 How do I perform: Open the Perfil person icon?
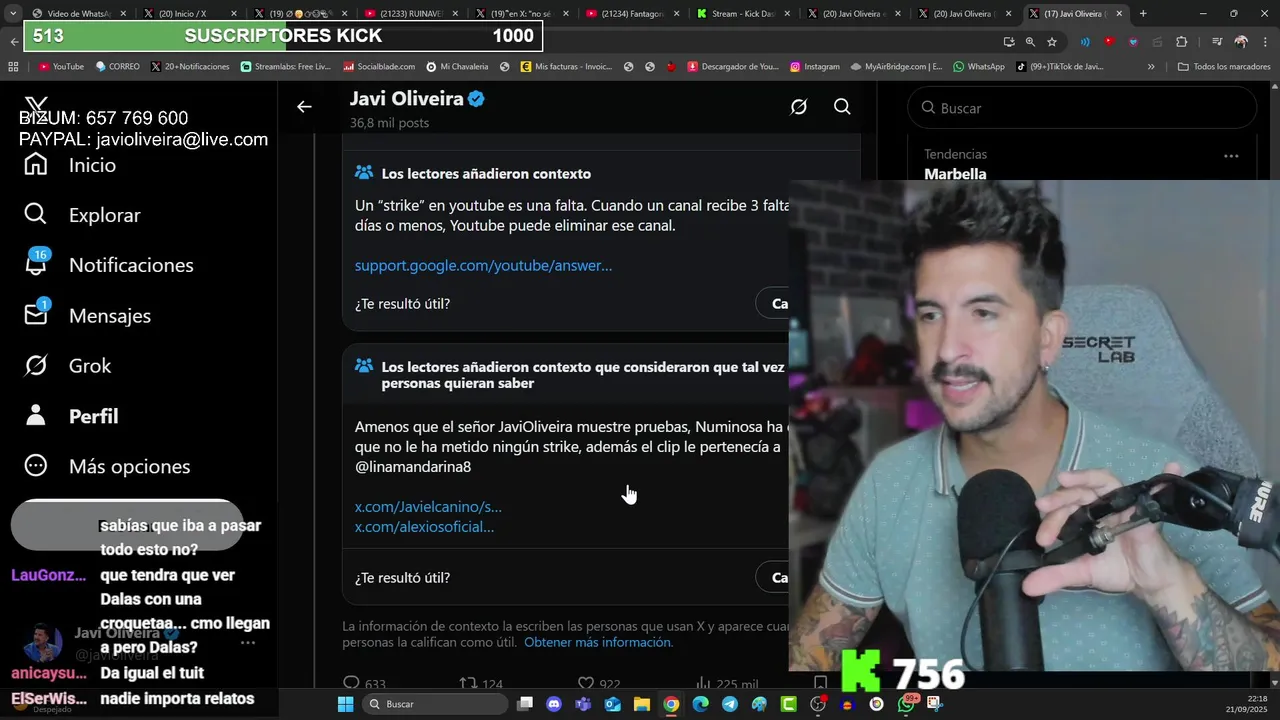36,415
